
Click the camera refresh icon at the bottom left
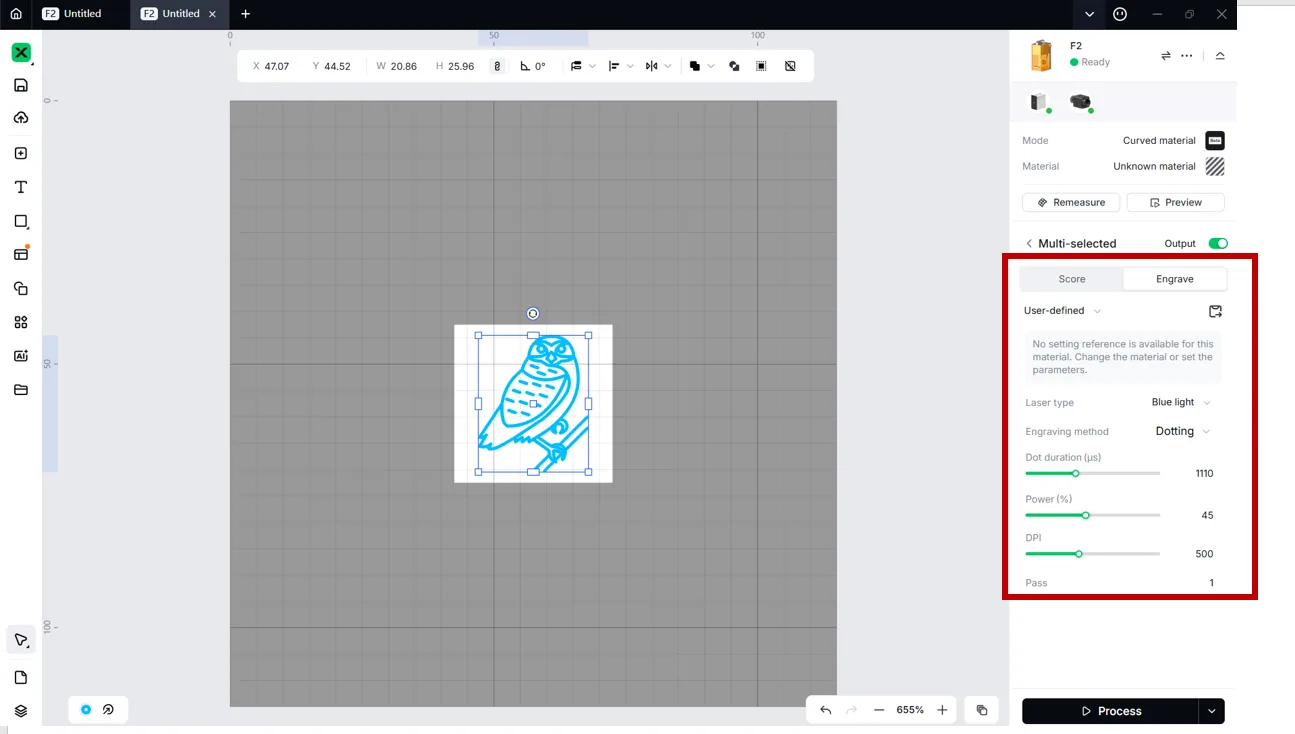(x=108, y=710)
